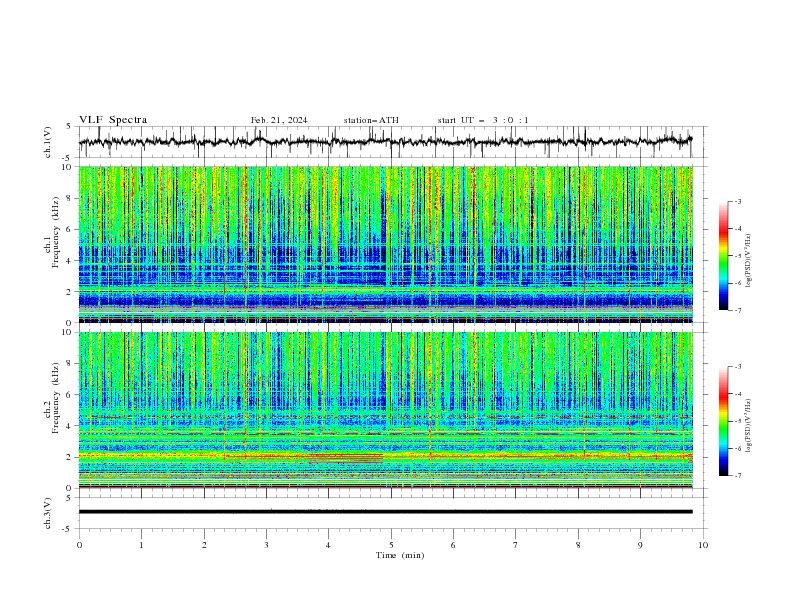
Task: Select the 'Time (min)' axis title
Action: pos(400,555)
